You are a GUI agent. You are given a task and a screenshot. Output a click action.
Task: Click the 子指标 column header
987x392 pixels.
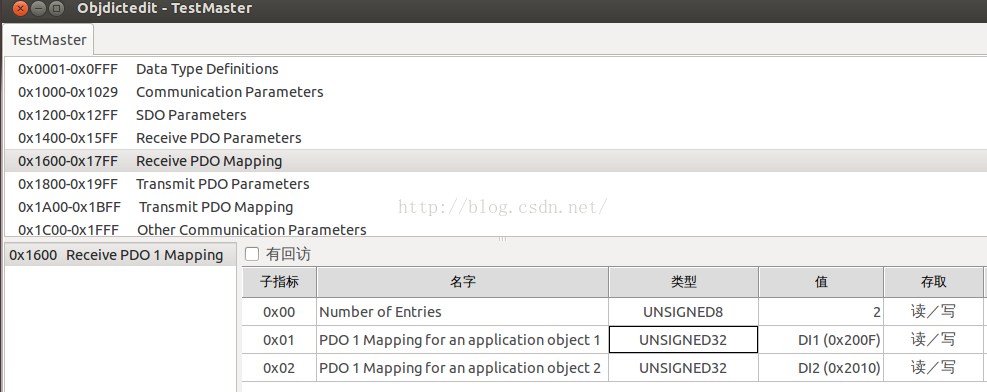pos(279,282)
